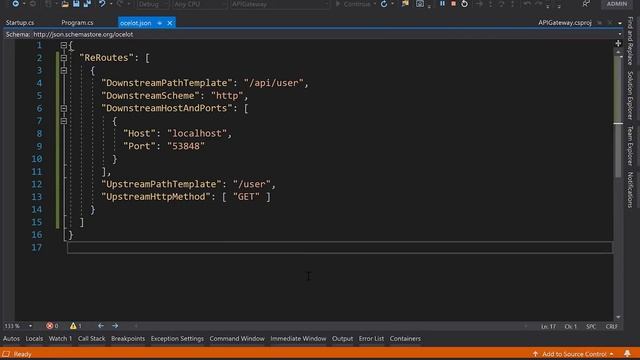The image size is (640, 360).
Task: Select the ocelot.json tab
Action: (136, 23)
